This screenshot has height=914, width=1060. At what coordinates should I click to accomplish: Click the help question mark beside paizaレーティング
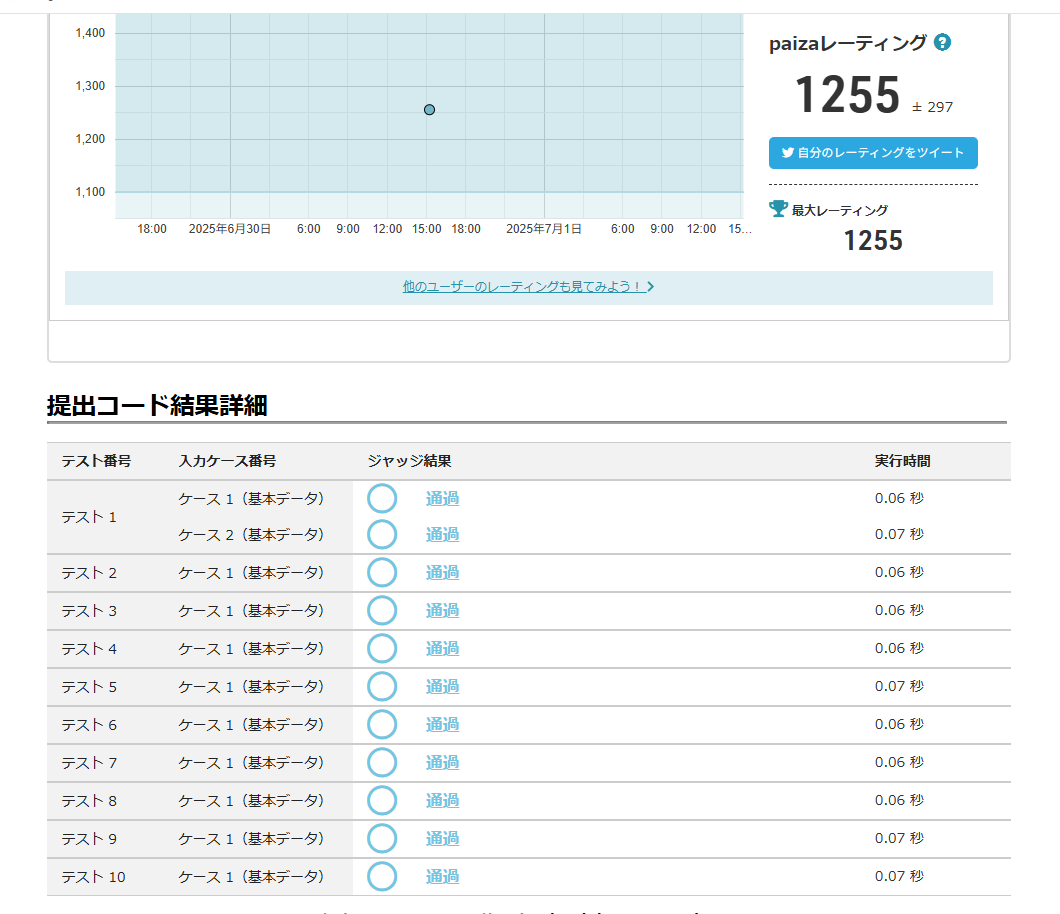[942, 43]
